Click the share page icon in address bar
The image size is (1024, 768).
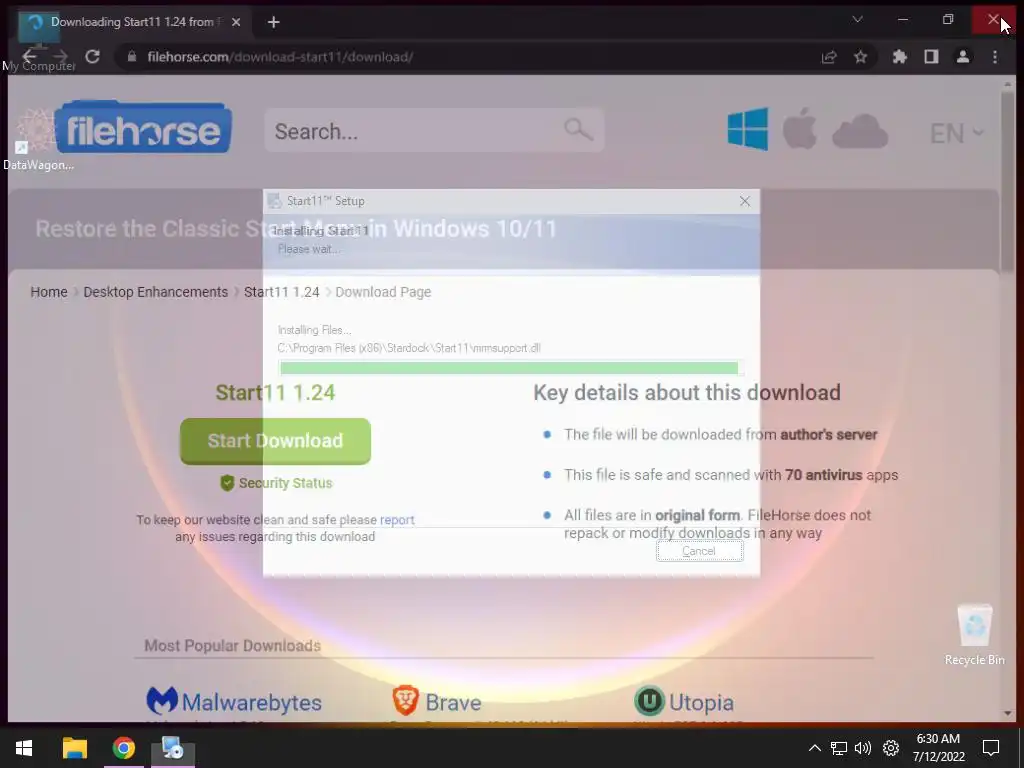[x=829, y=57]
